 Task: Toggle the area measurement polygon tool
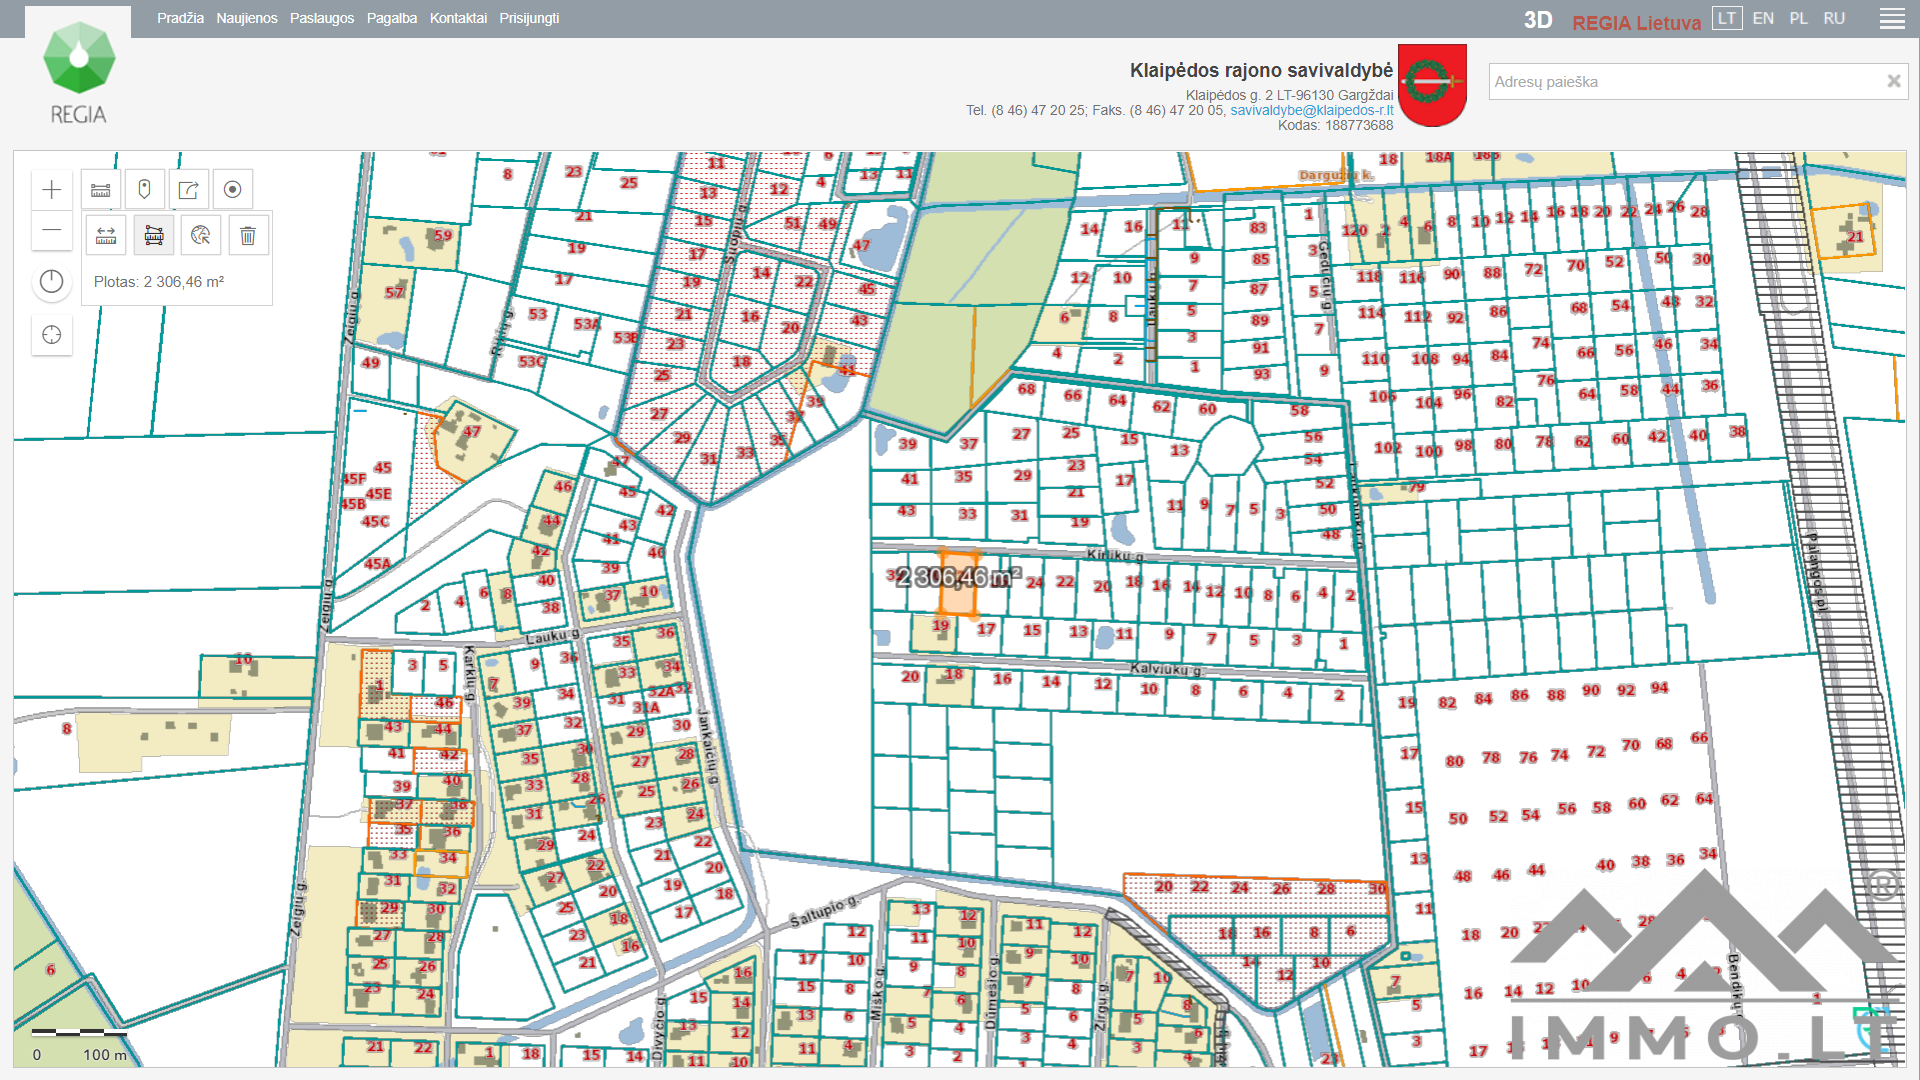click(x=154, y=236)
